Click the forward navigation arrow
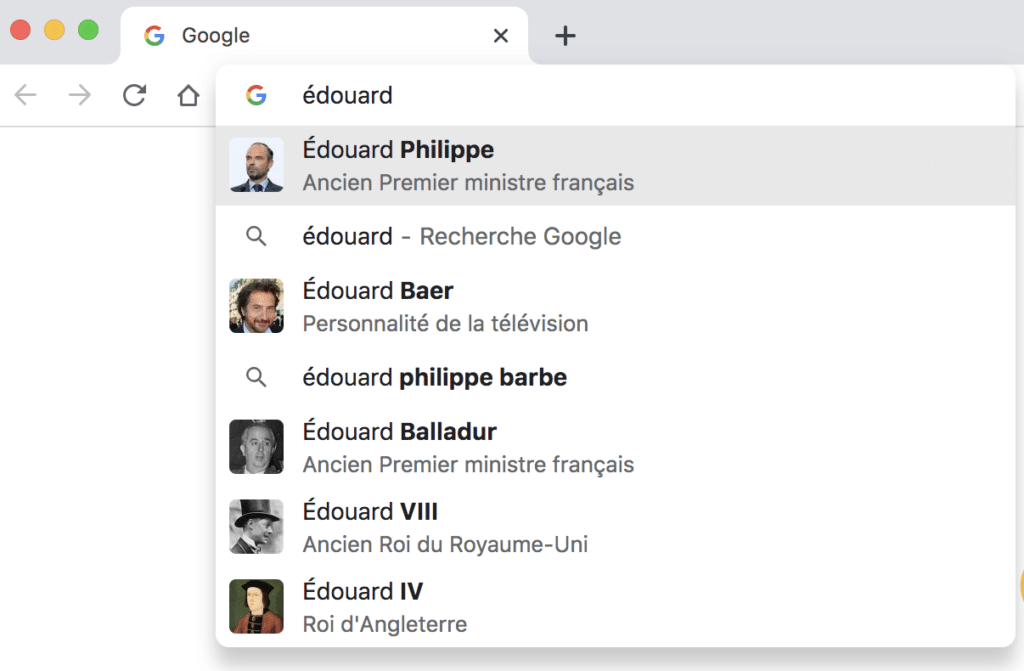The height and width of the screenshot is (671, 1024). 79,95
